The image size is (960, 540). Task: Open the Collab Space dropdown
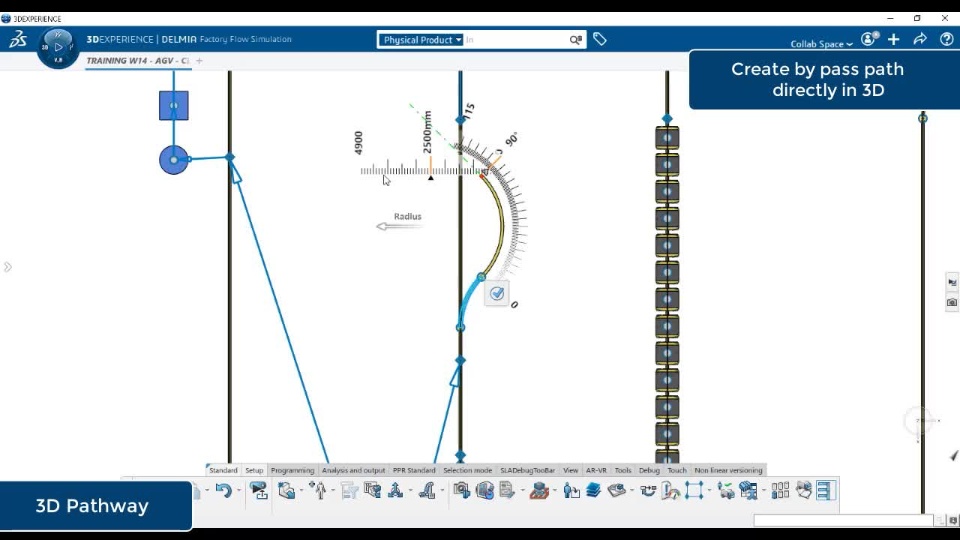tap(822, 44)
